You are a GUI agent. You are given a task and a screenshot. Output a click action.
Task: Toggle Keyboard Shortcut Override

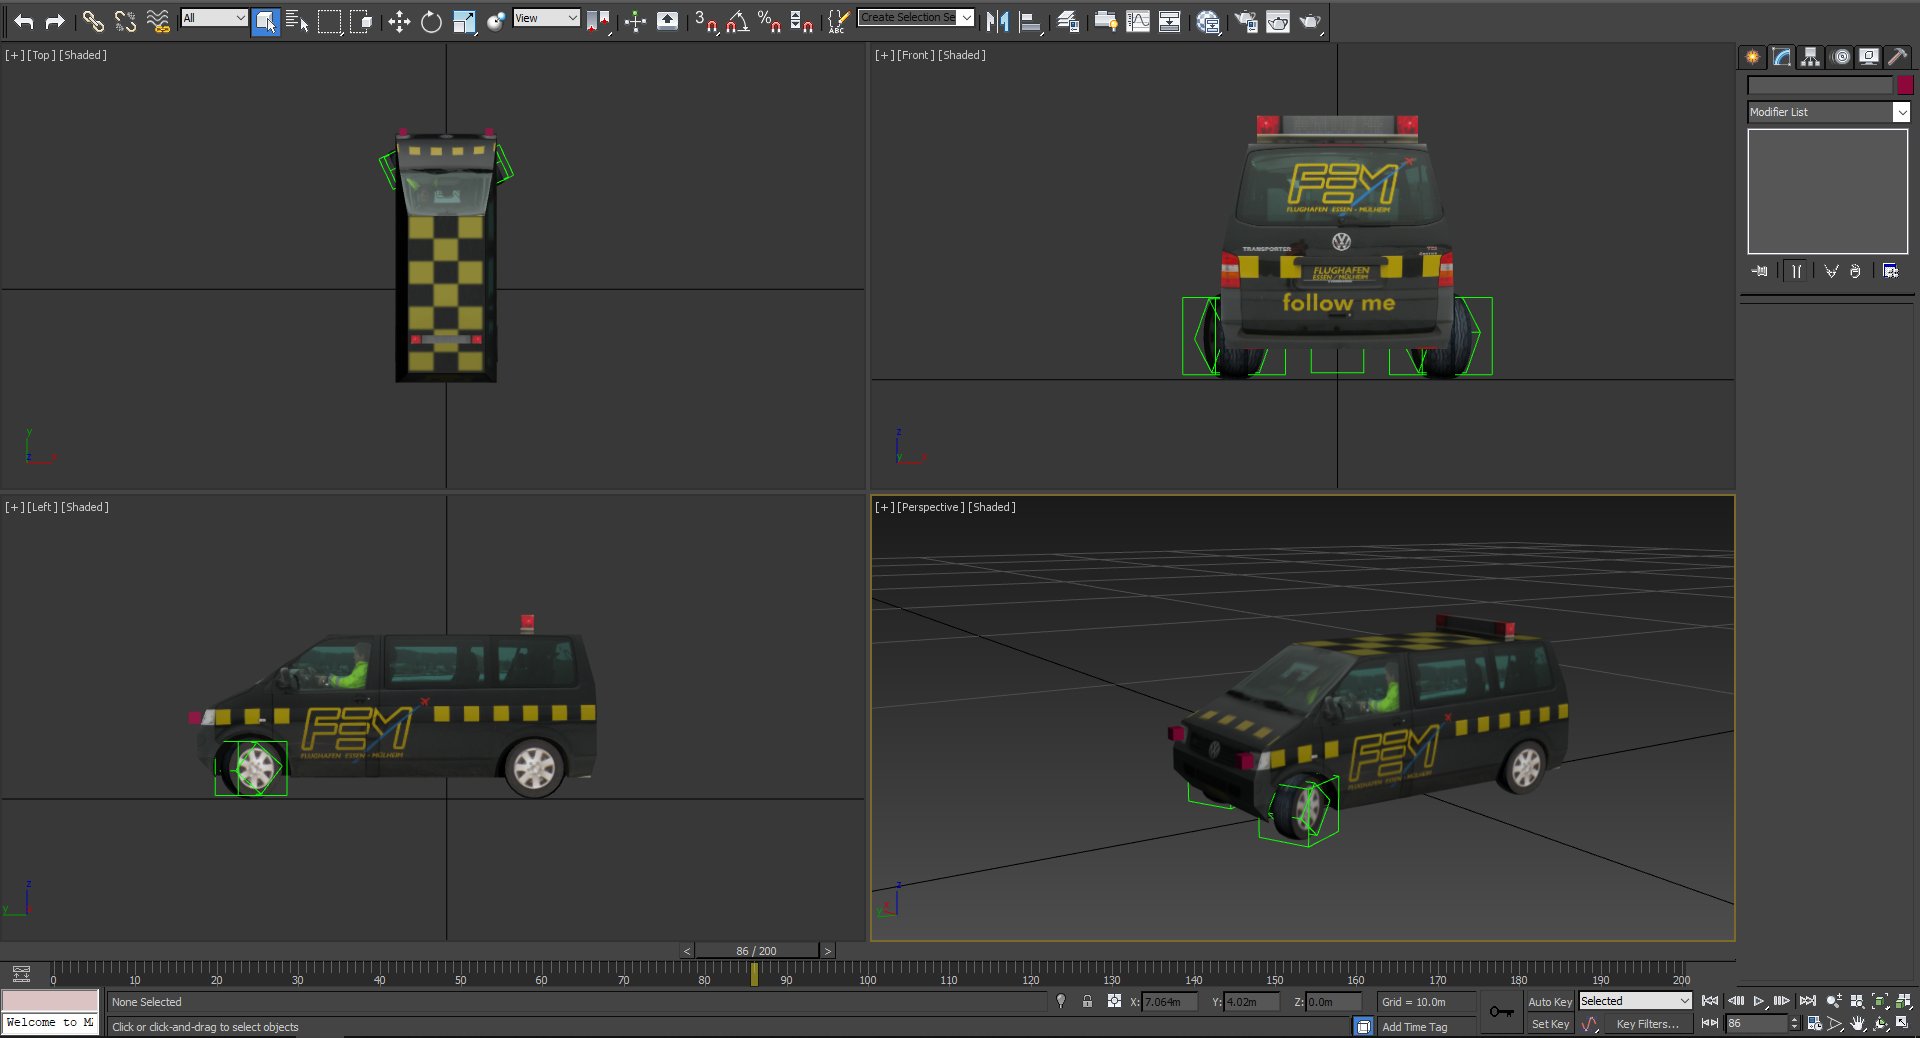pyautogui.click(x=667, y=21)
